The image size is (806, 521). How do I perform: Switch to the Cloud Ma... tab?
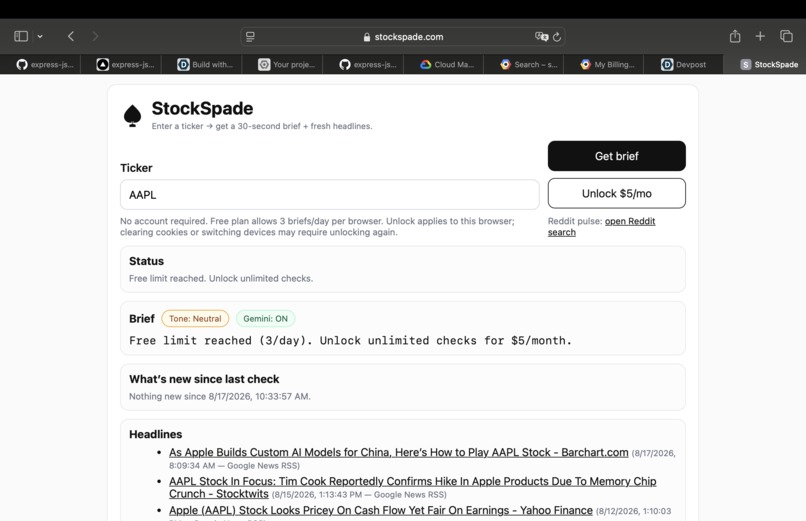pyautogui.click(x=447, y=64)
